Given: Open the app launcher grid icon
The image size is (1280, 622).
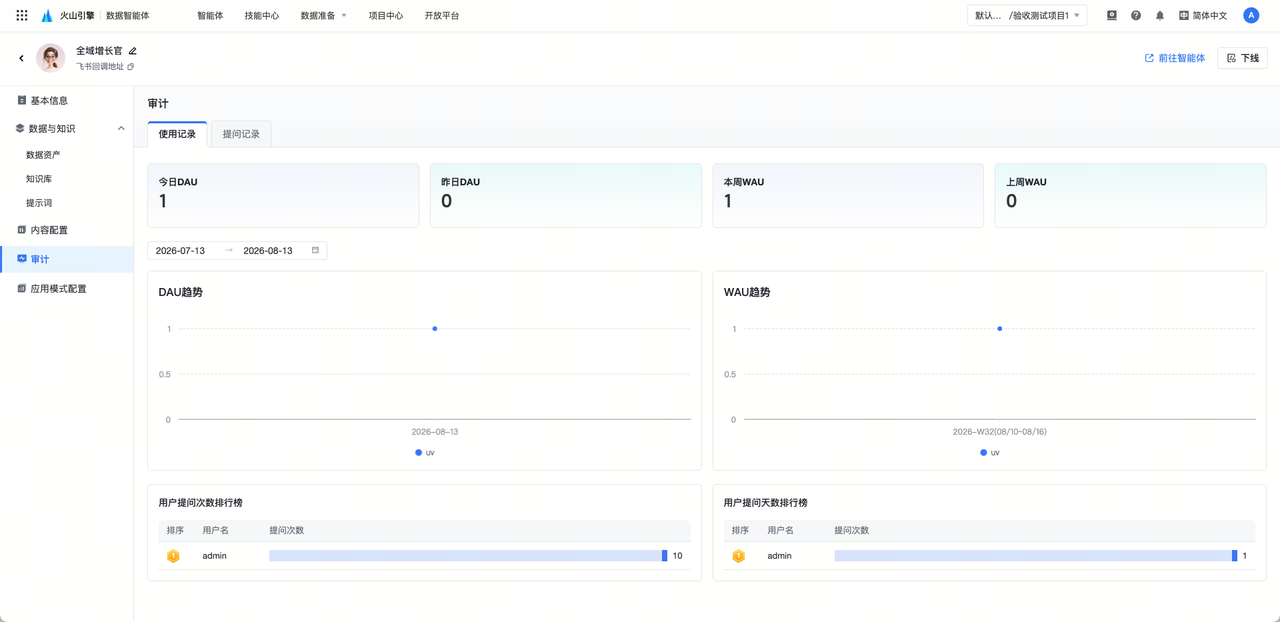Looking at the screenshot, I should pyautogui.click(x=22, y=16).
